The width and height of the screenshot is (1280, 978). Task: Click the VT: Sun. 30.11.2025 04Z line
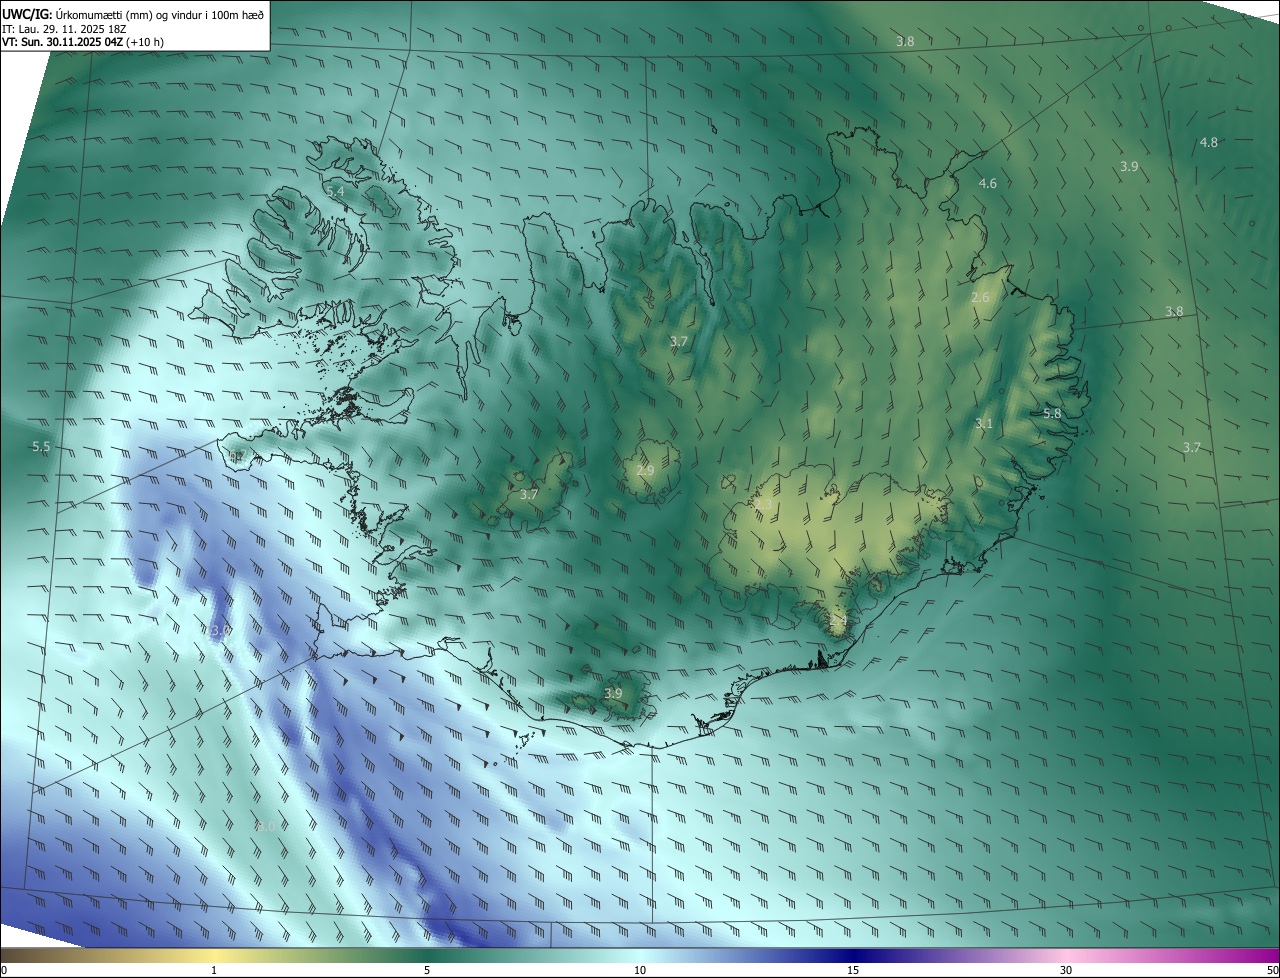pyautogui.click(x=83, y=42)
